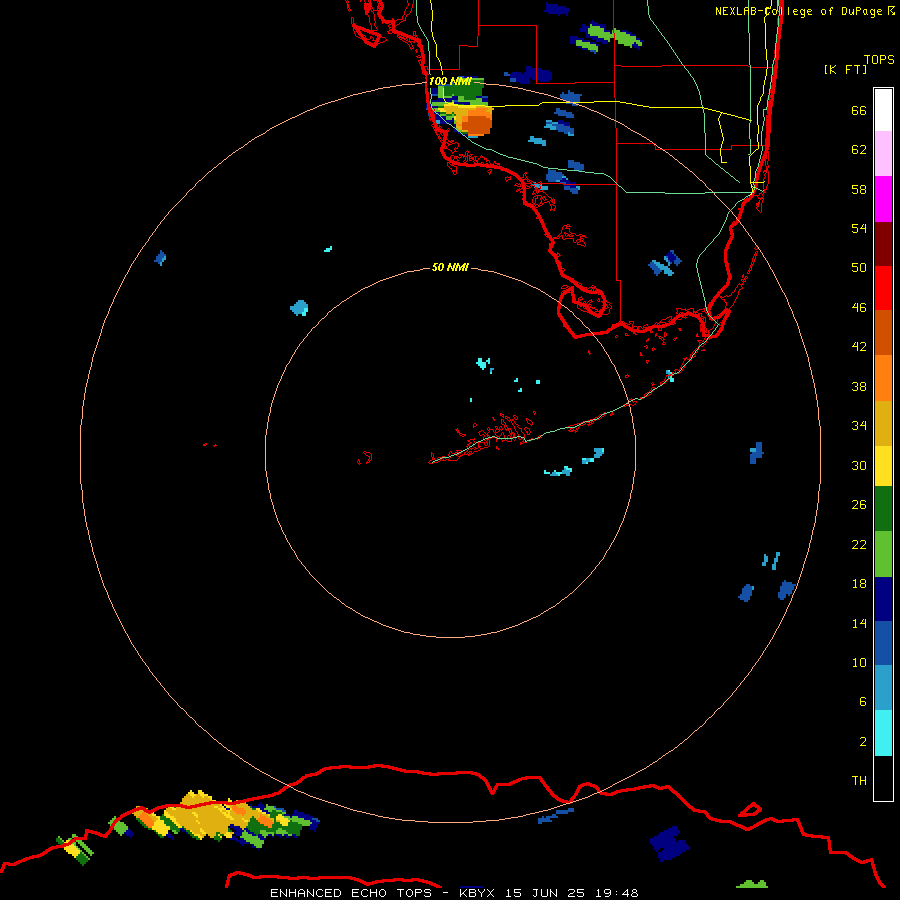This screenshot has width=900, height=900.
Task: Click the 'TOPS' legend title
Action: coord(879,59)
